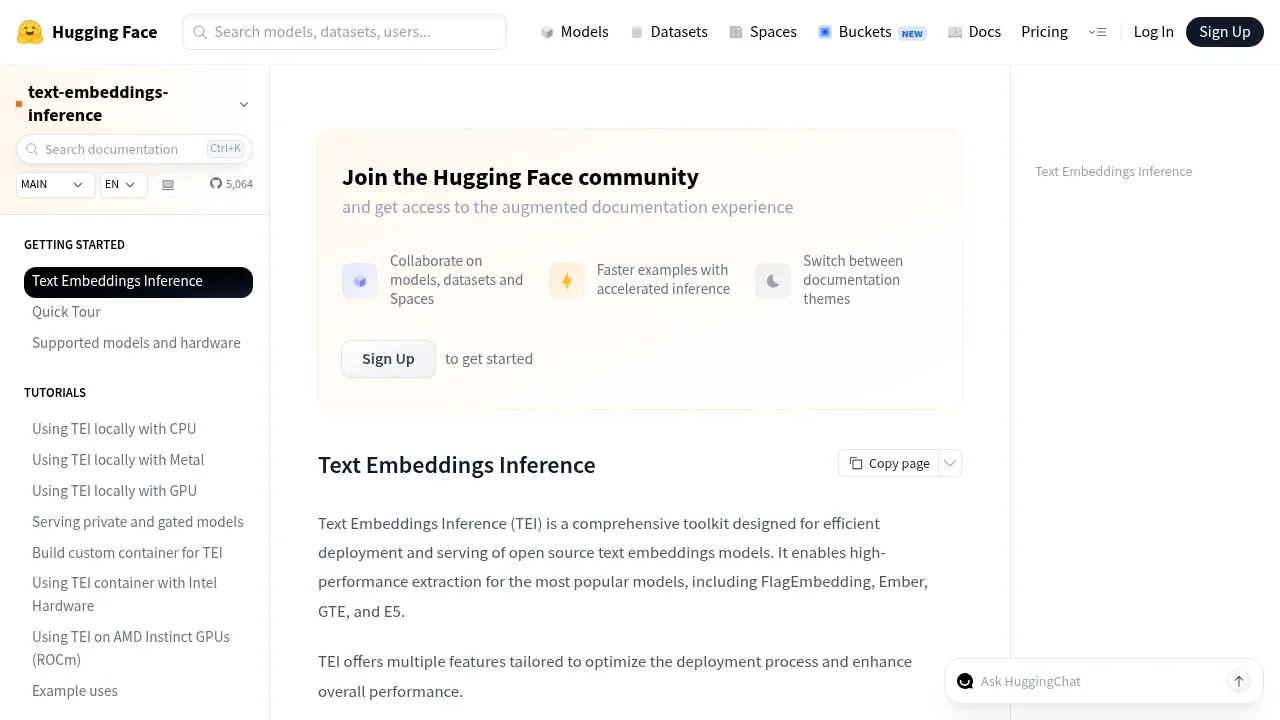
Task: Click the Spaces icon in navbar
Action: point(736,32)
